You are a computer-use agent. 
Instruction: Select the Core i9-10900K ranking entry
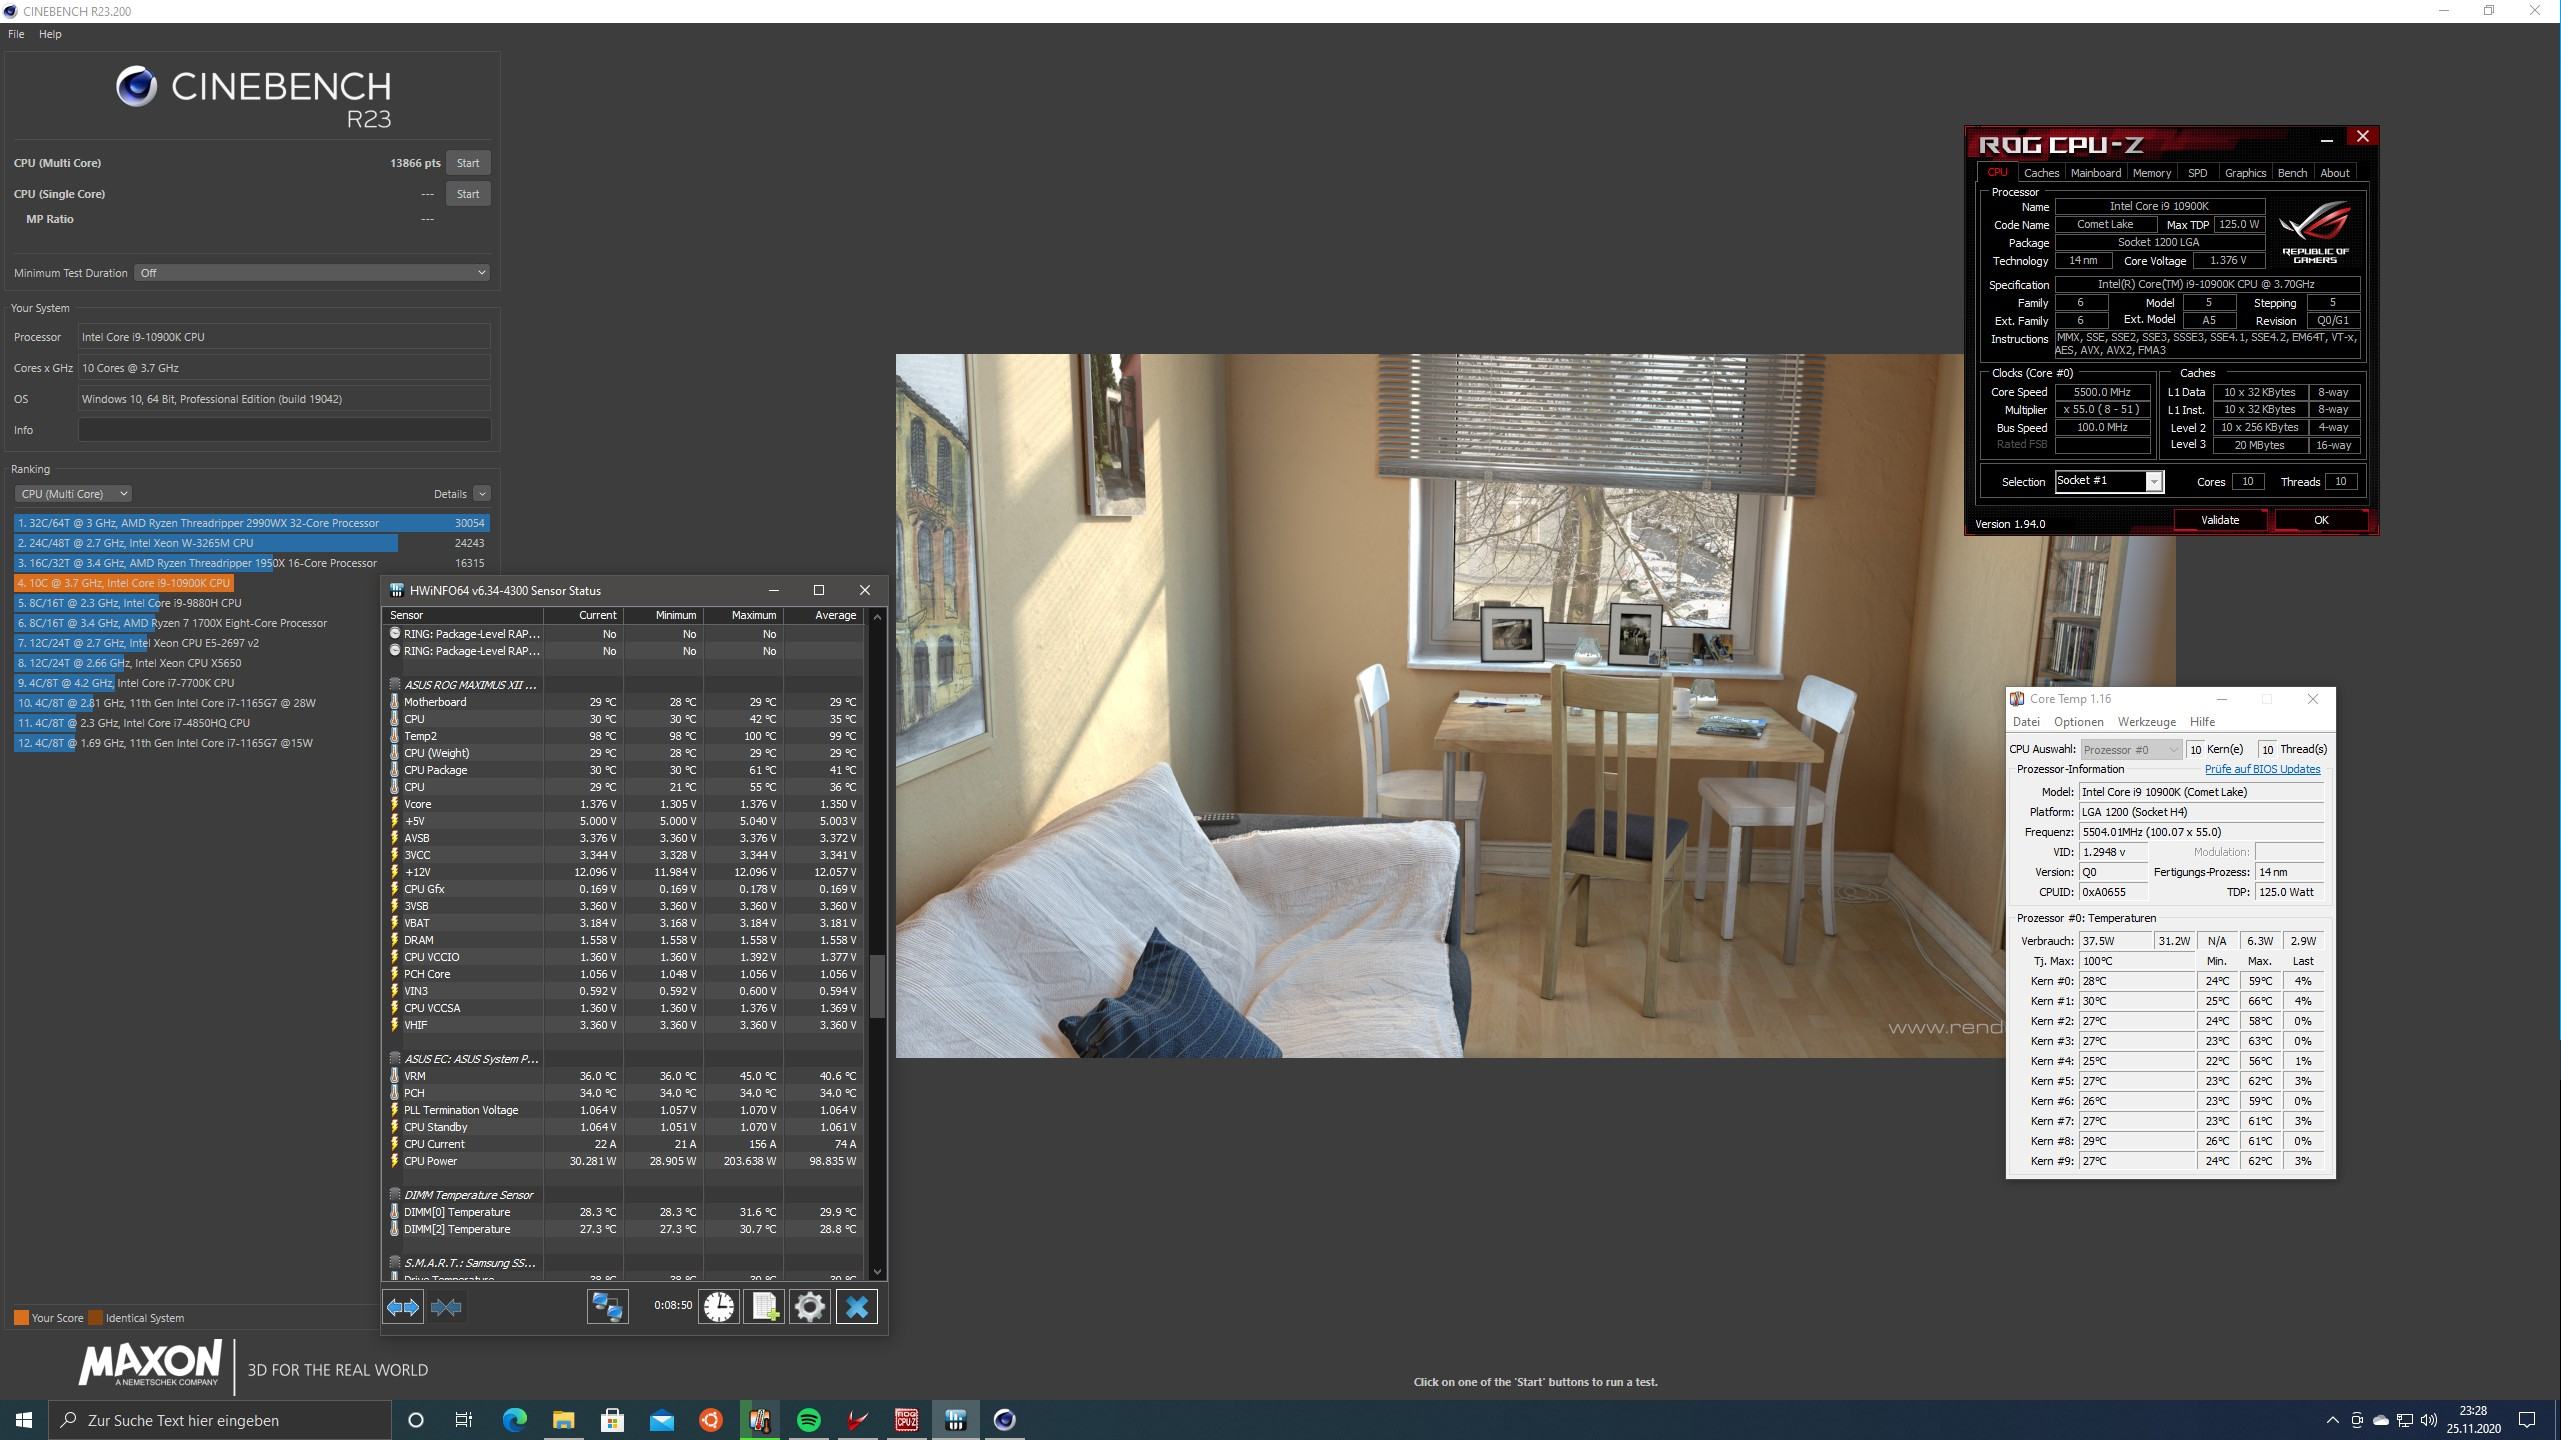(x=124, y=583)
